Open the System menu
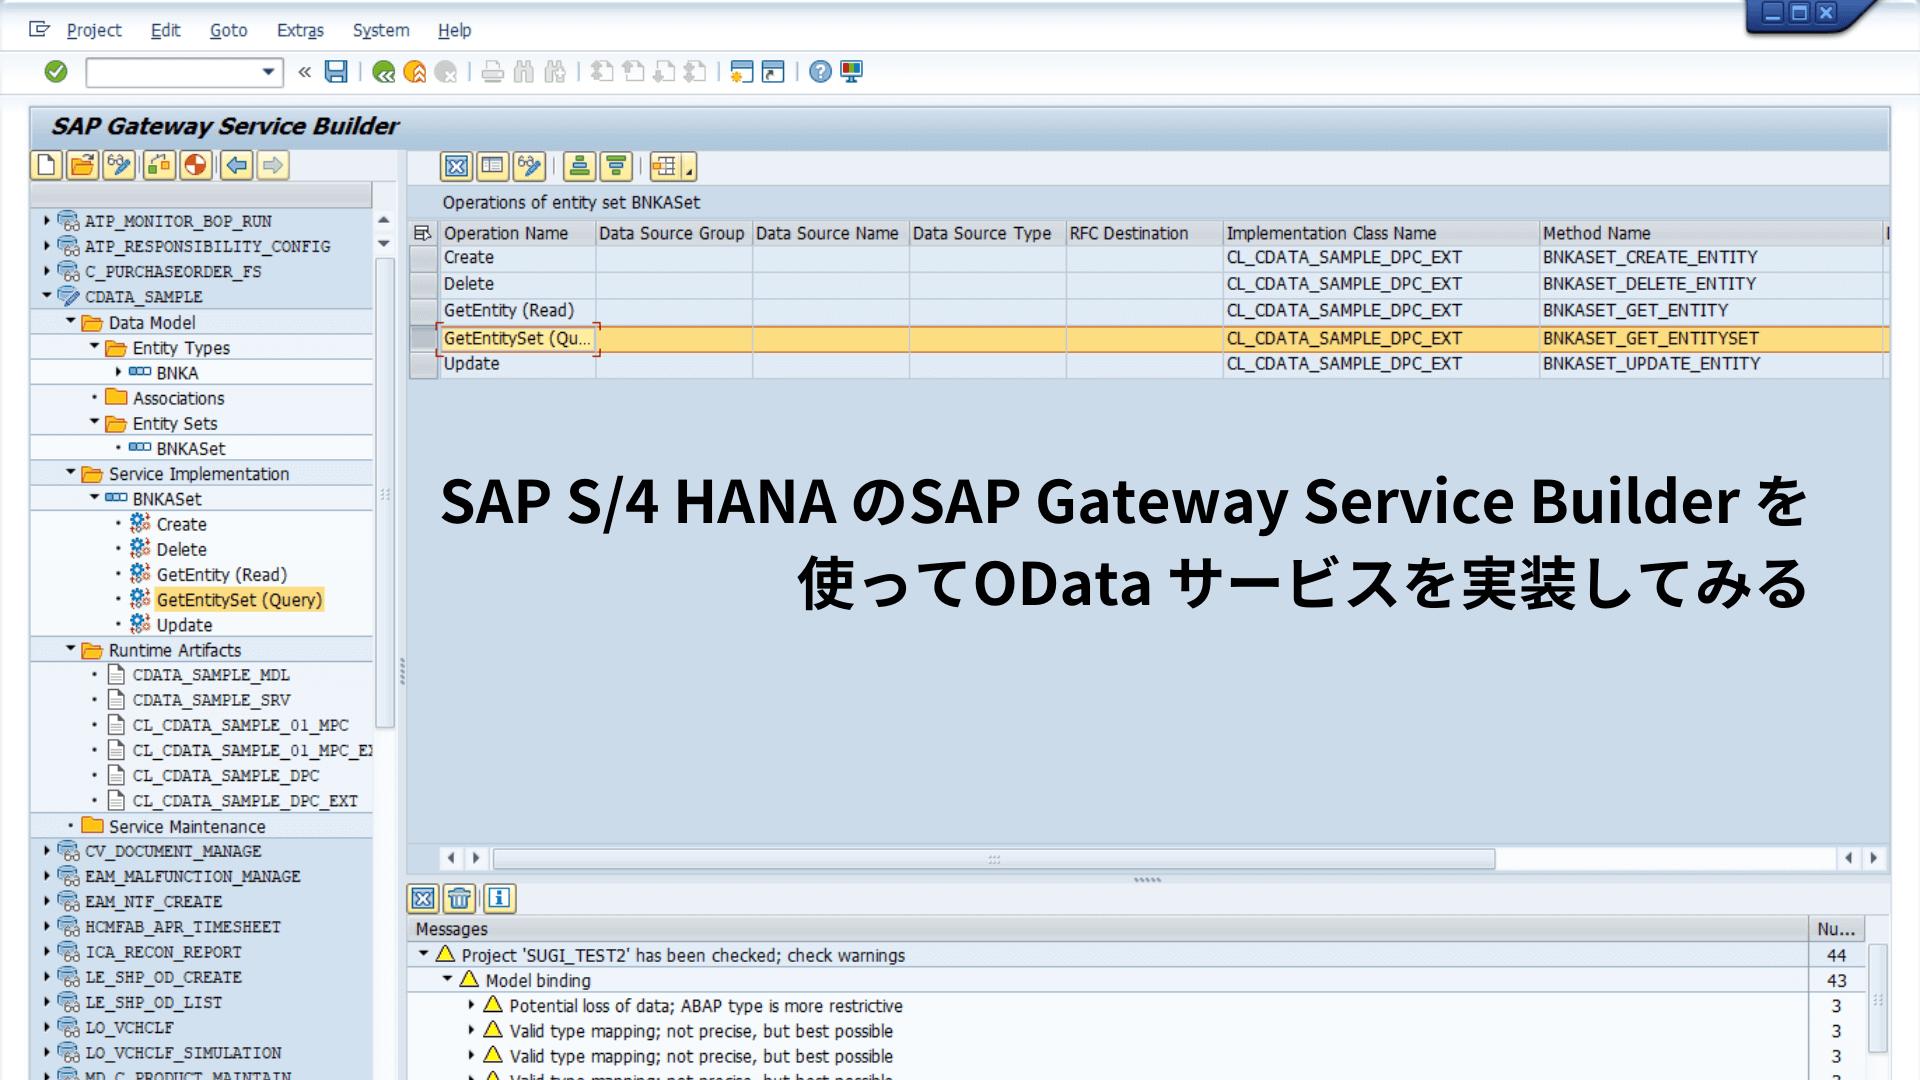 point(381,30)
